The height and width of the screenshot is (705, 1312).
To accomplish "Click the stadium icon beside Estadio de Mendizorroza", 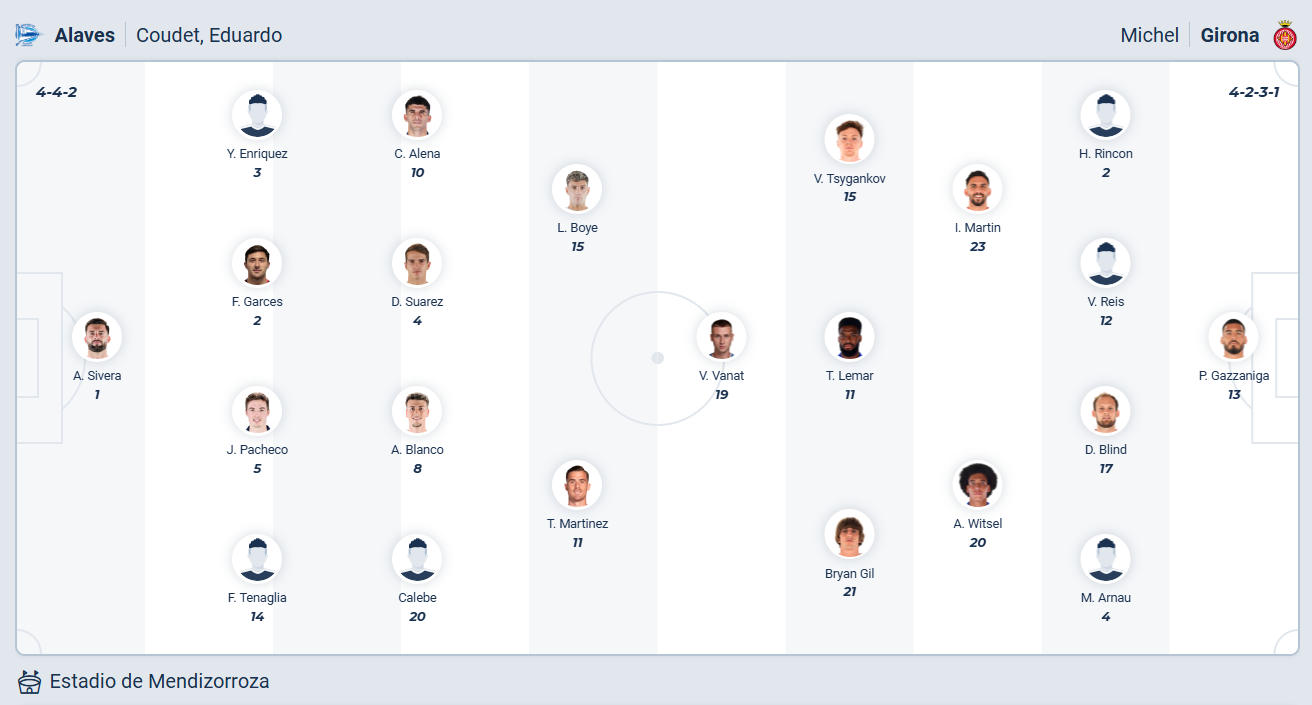I will [30, 682].
